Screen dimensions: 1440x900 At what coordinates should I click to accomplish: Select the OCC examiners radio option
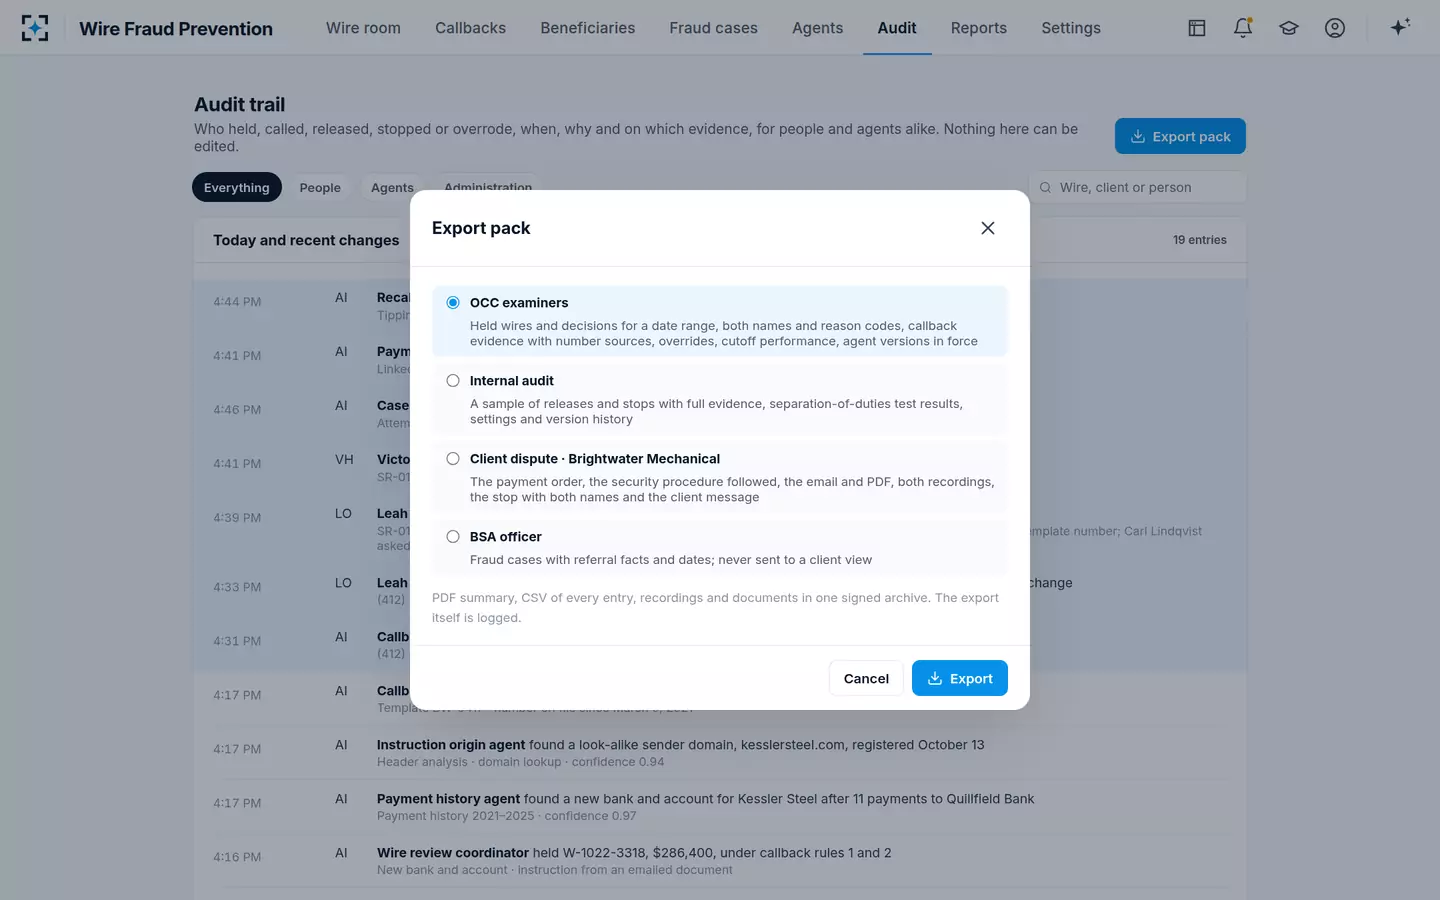[453, 302]
